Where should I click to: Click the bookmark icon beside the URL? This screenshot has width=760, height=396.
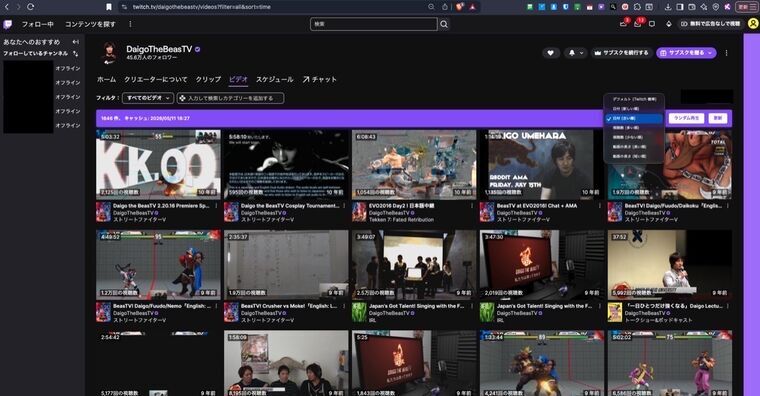point(109,7)
